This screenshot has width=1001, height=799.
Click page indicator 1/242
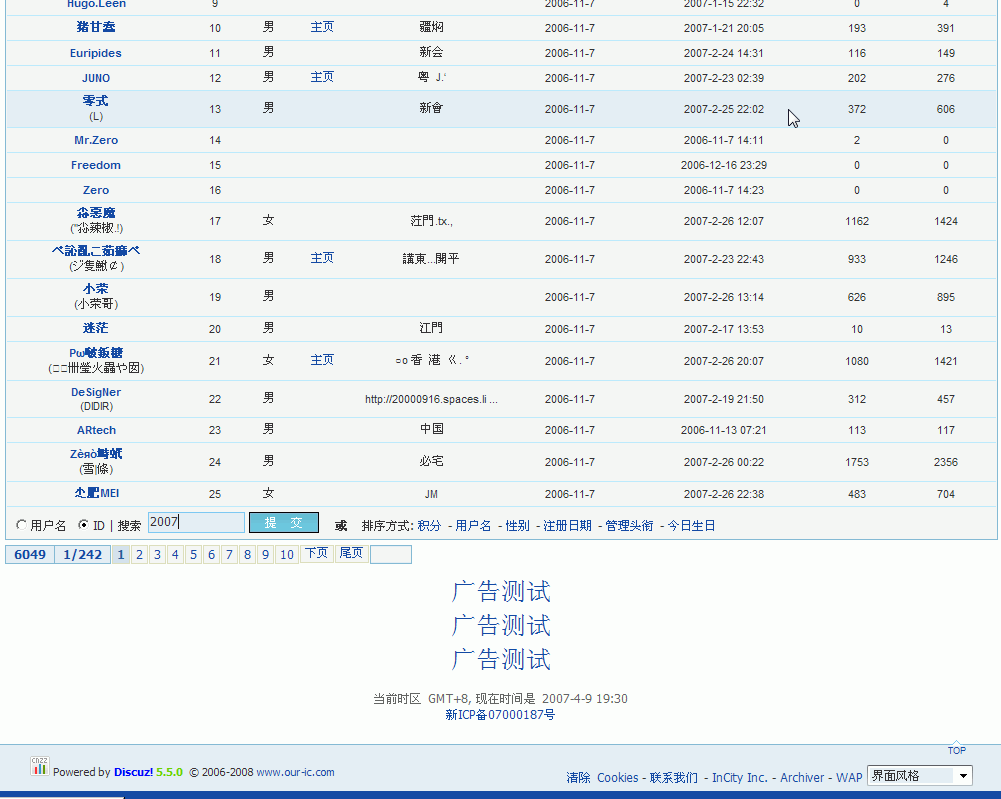tap(82, 555)
